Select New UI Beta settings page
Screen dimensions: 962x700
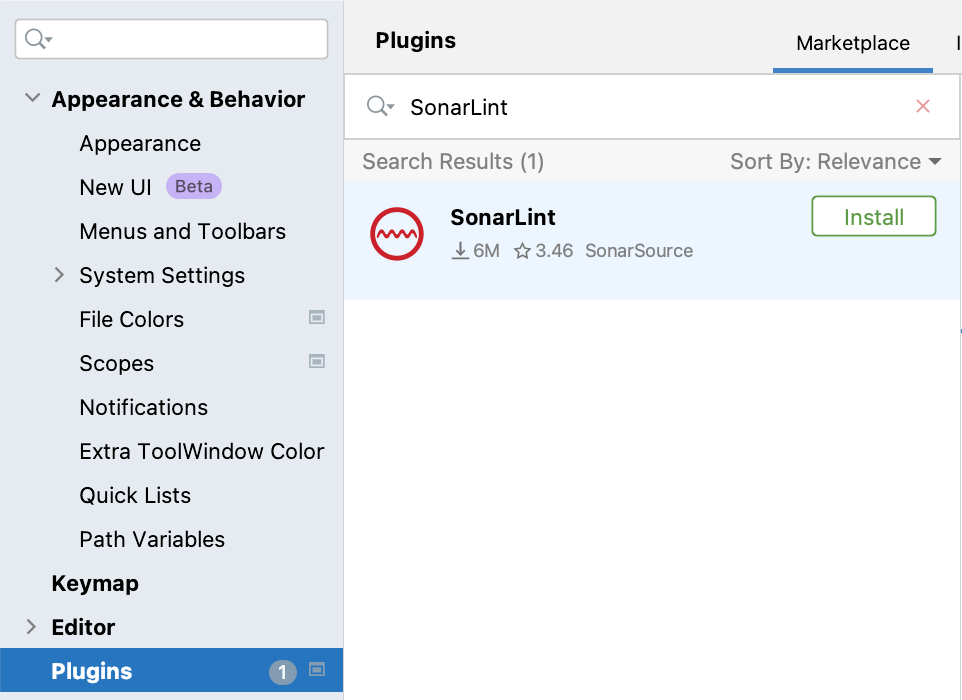tap(150, 187)
